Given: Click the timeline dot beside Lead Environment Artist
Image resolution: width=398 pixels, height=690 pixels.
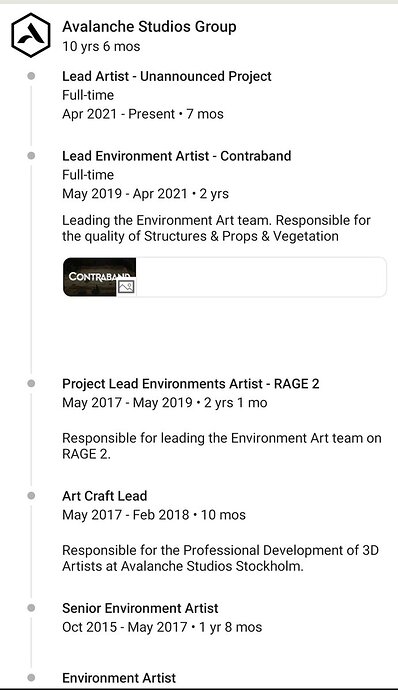Looking at the screenshot, I should point(31,156).
